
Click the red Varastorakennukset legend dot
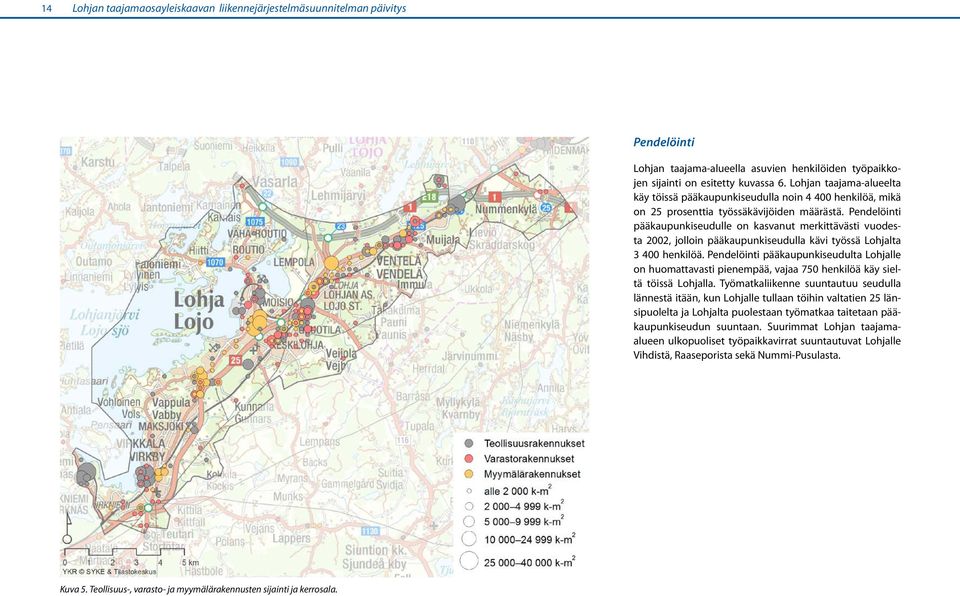coord(469,459)
